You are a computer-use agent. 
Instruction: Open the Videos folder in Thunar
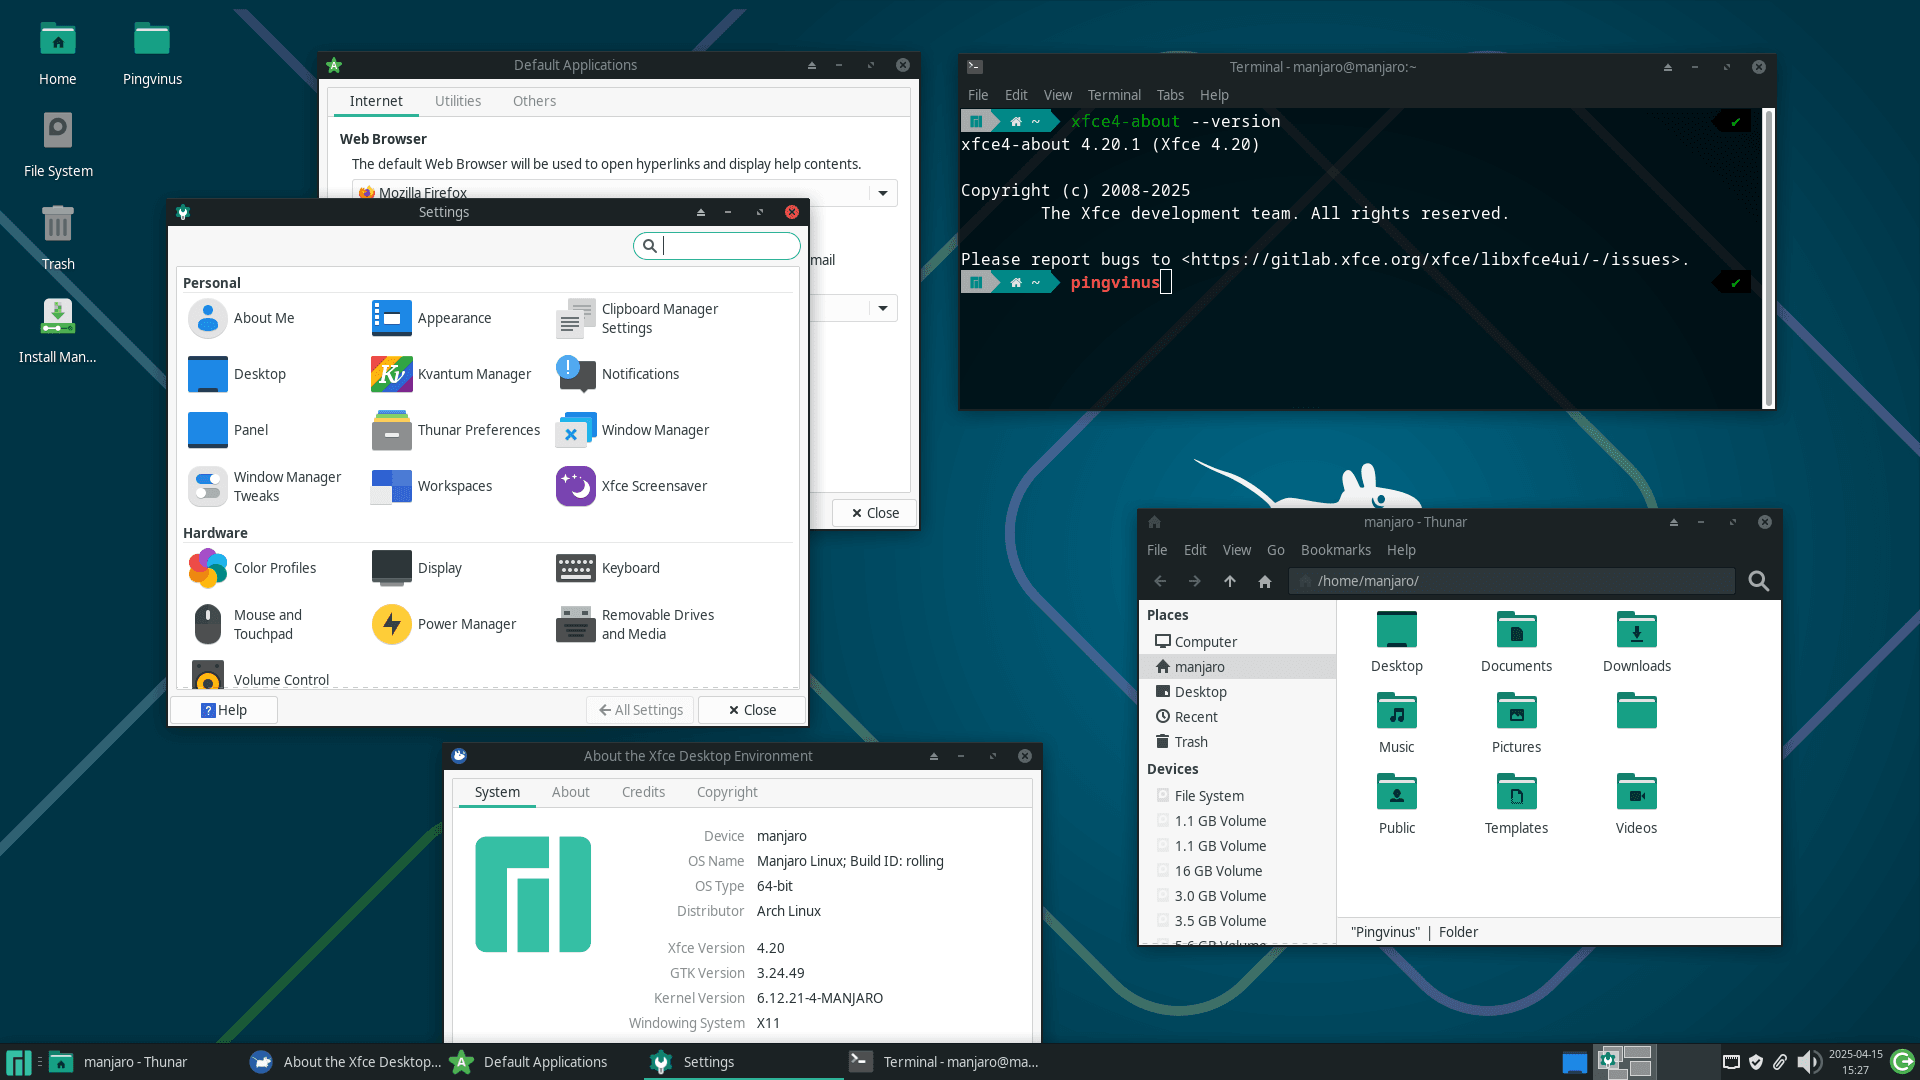point(1636,804)
